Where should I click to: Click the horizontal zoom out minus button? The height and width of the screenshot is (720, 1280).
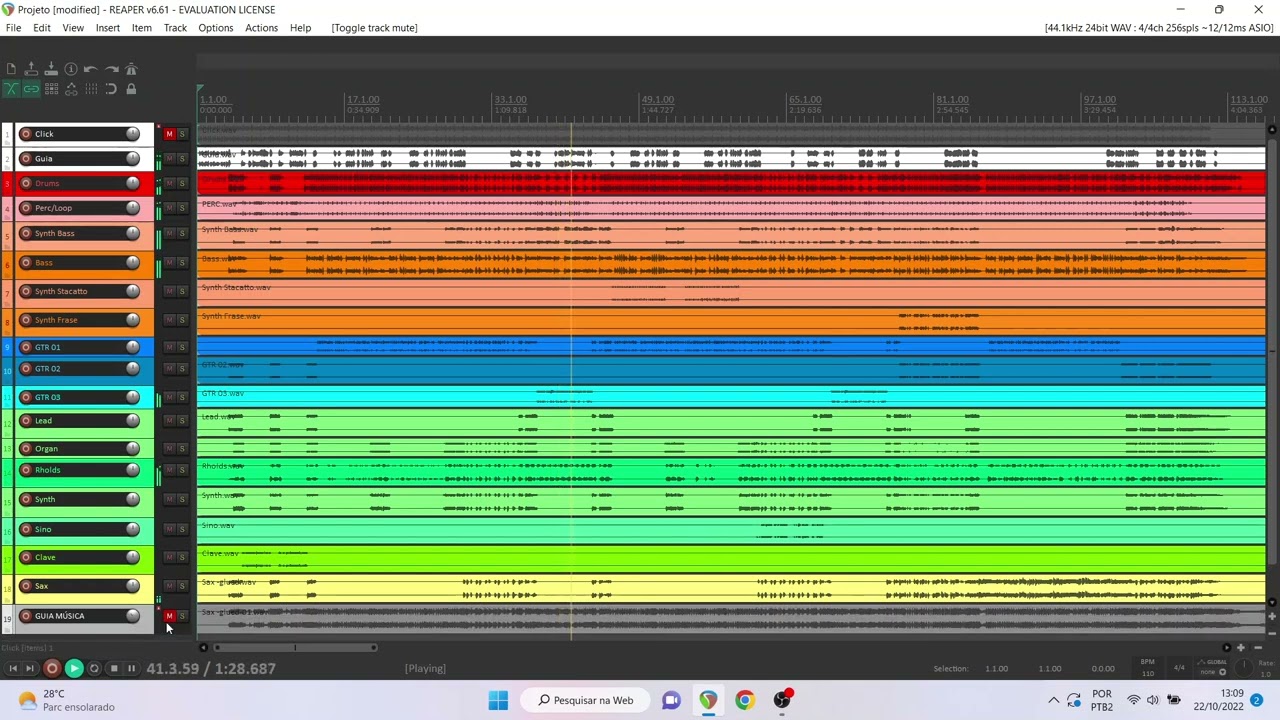(1258, 648)
